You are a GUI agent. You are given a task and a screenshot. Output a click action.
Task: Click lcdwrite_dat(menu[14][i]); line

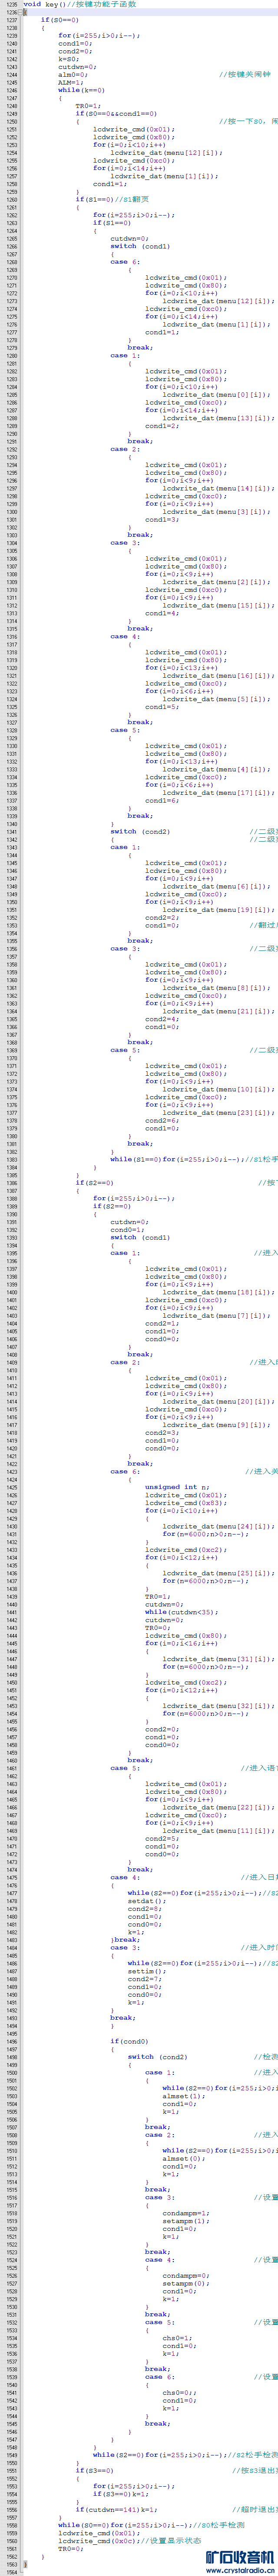(x=218, y=488)
